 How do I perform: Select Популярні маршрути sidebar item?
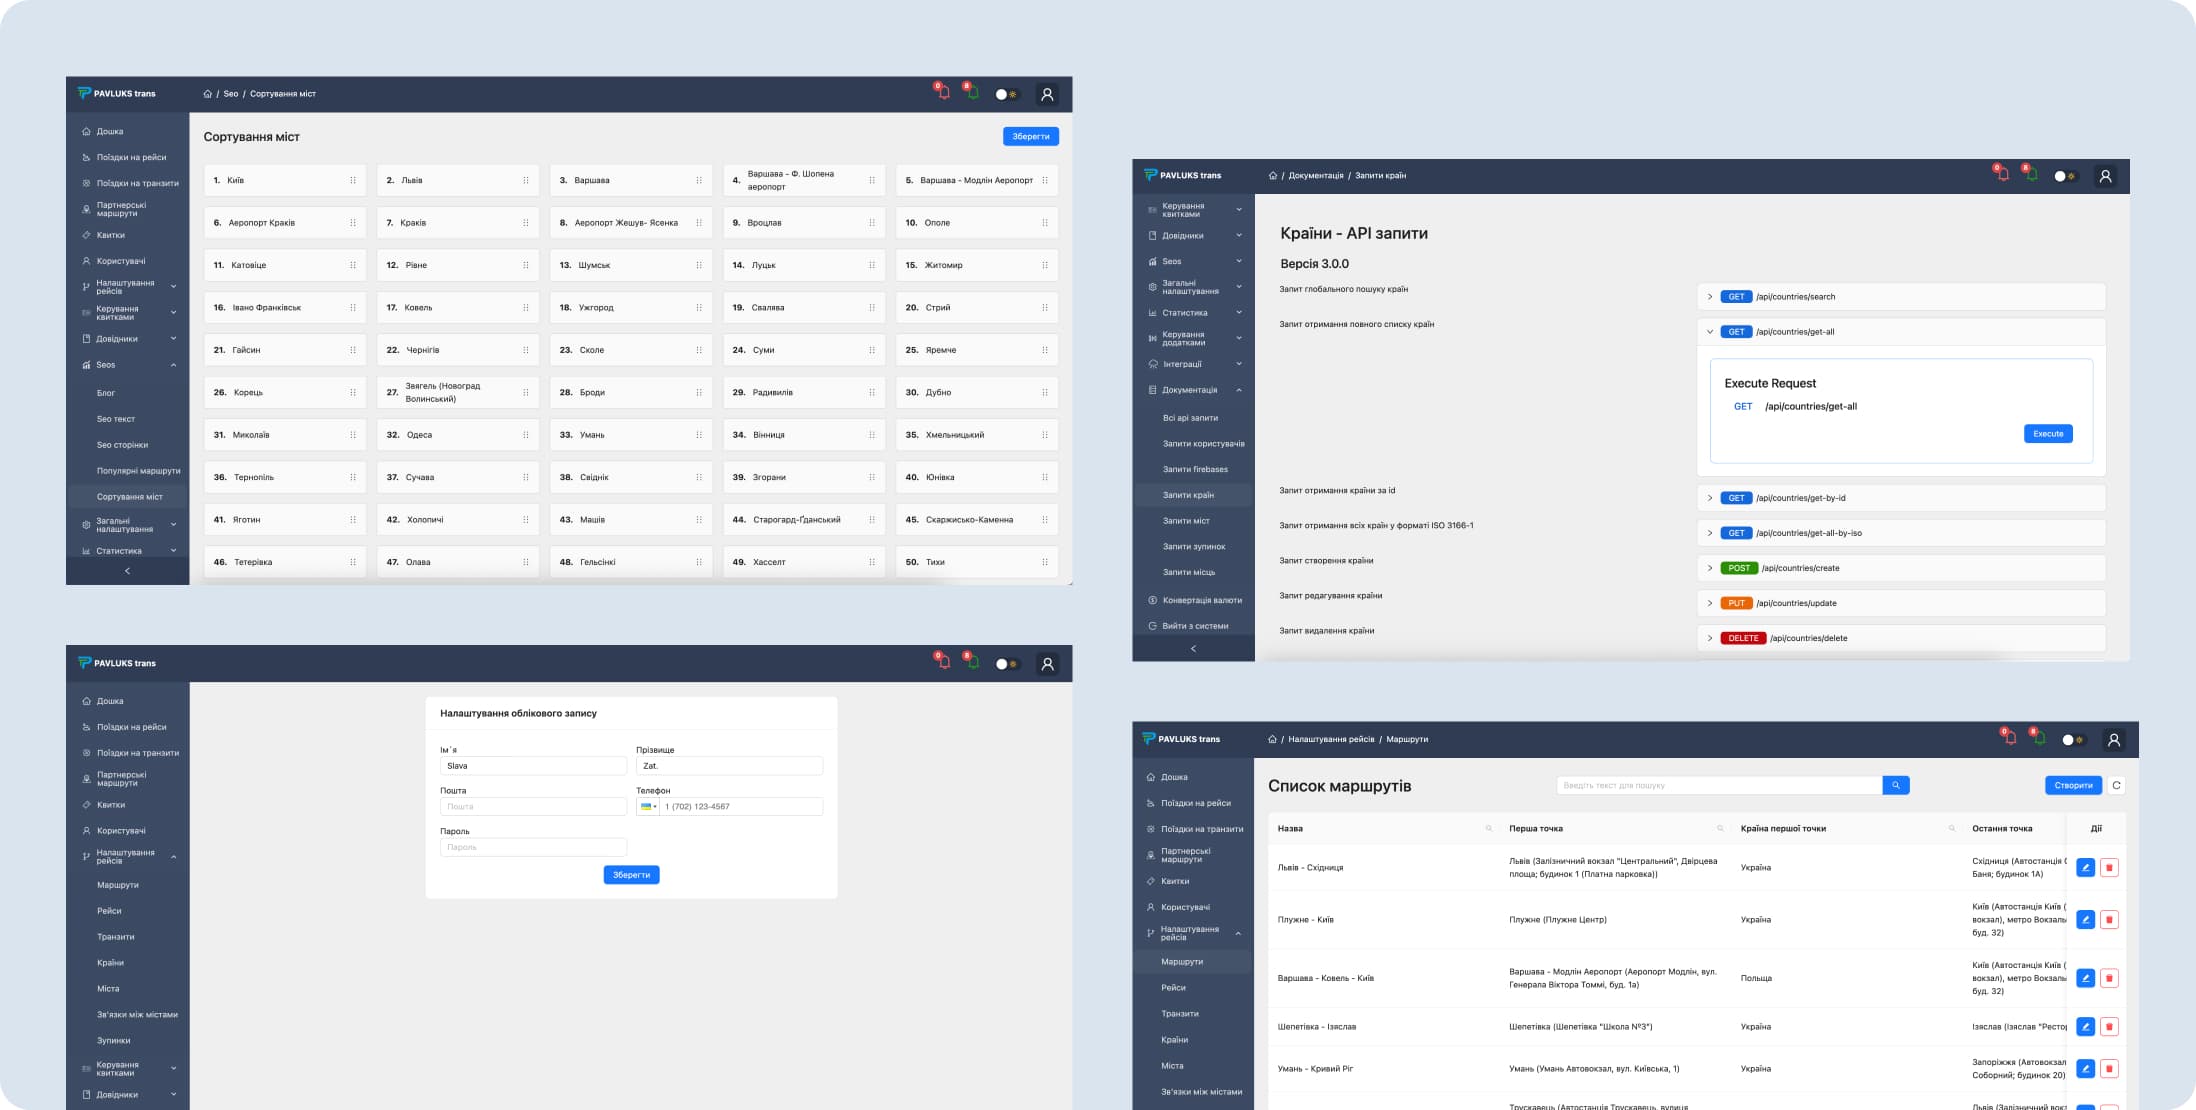(x=138, y=471)
